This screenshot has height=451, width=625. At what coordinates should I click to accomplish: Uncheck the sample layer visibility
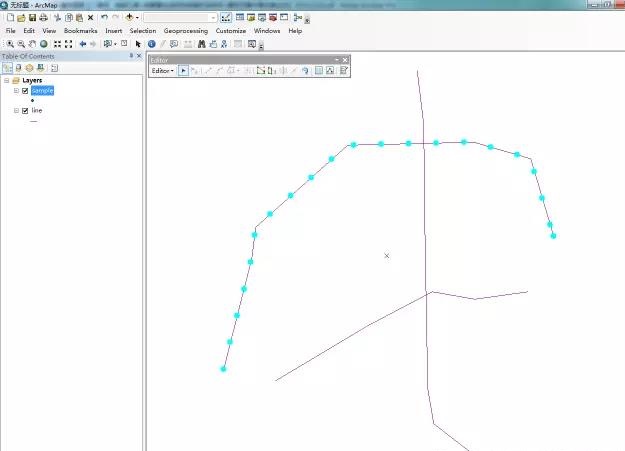[25, 91]
